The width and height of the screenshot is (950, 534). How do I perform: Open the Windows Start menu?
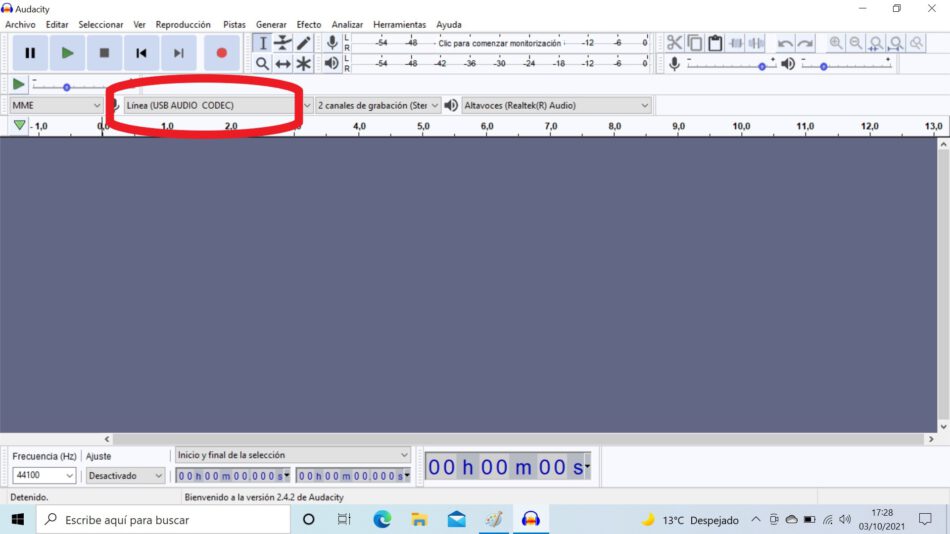point(18,519)
